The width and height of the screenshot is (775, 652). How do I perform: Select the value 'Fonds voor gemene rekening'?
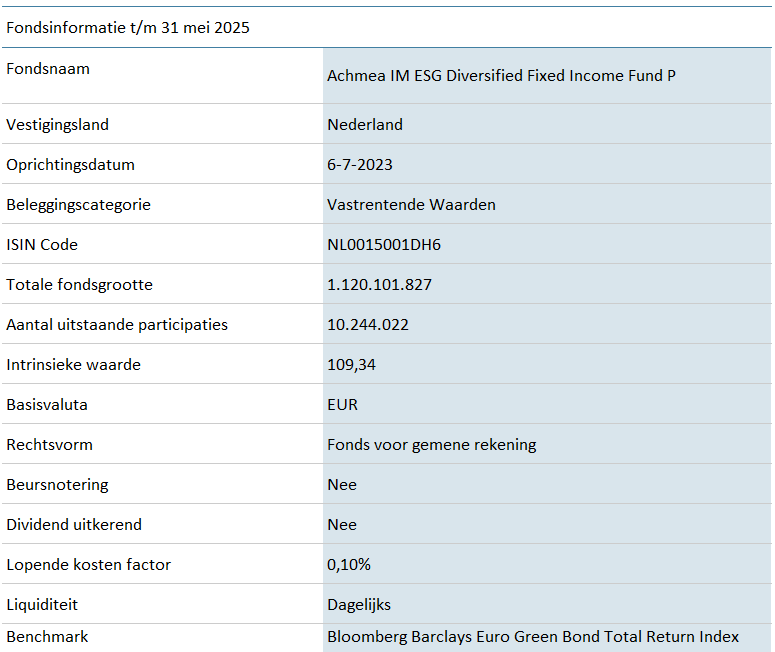click(431, 445)
